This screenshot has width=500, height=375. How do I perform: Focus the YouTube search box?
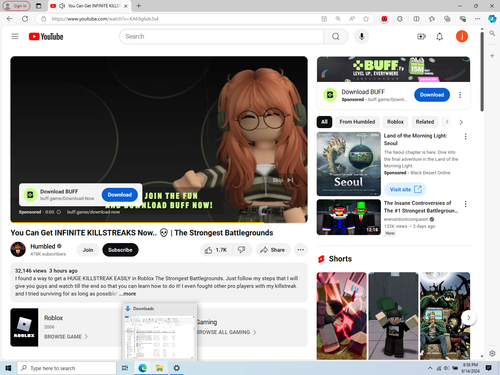(x=222, y=36)
